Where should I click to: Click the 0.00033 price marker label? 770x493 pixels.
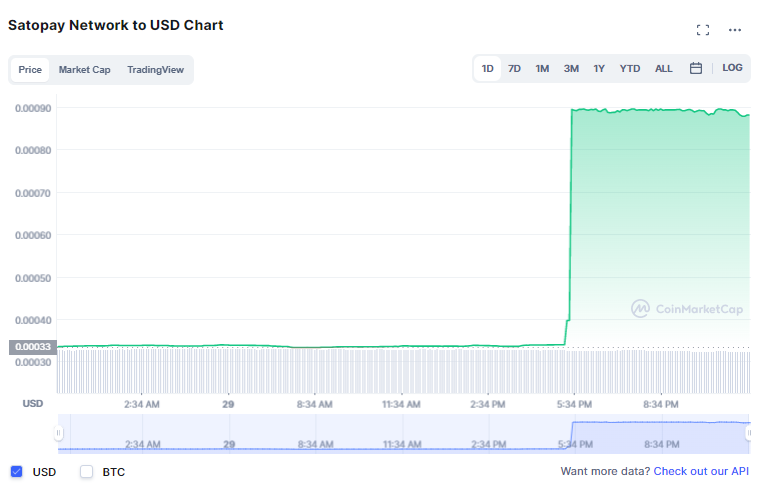pos(33,347)
